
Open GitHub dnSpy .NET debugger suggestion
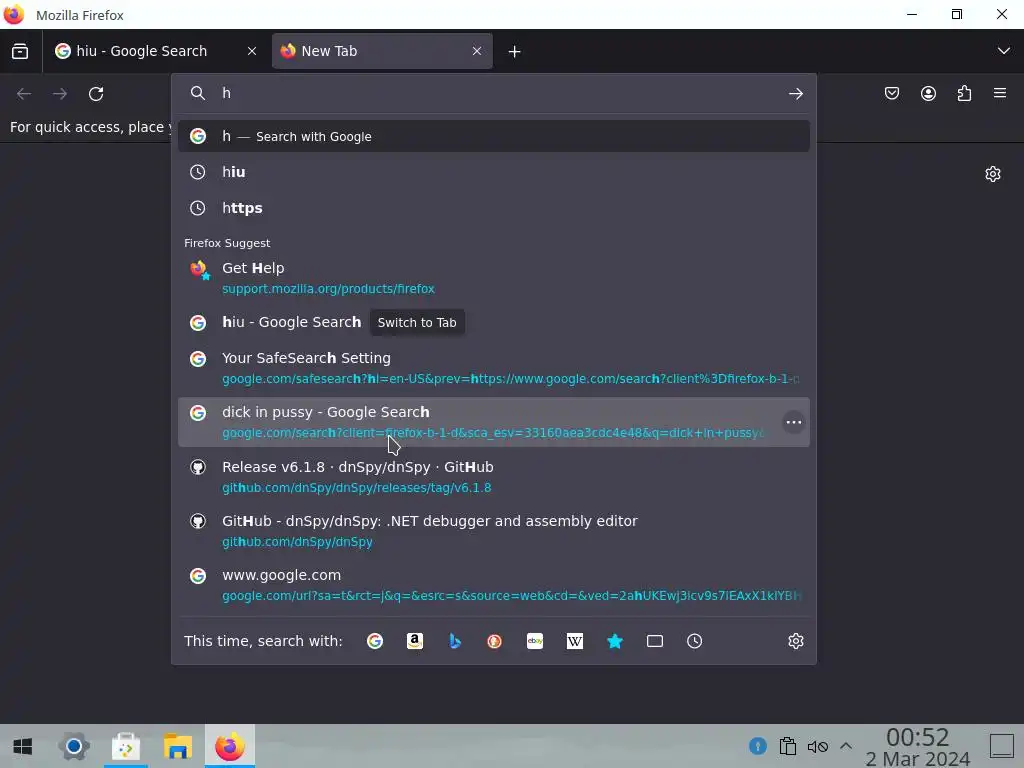[x=494, y=531]
